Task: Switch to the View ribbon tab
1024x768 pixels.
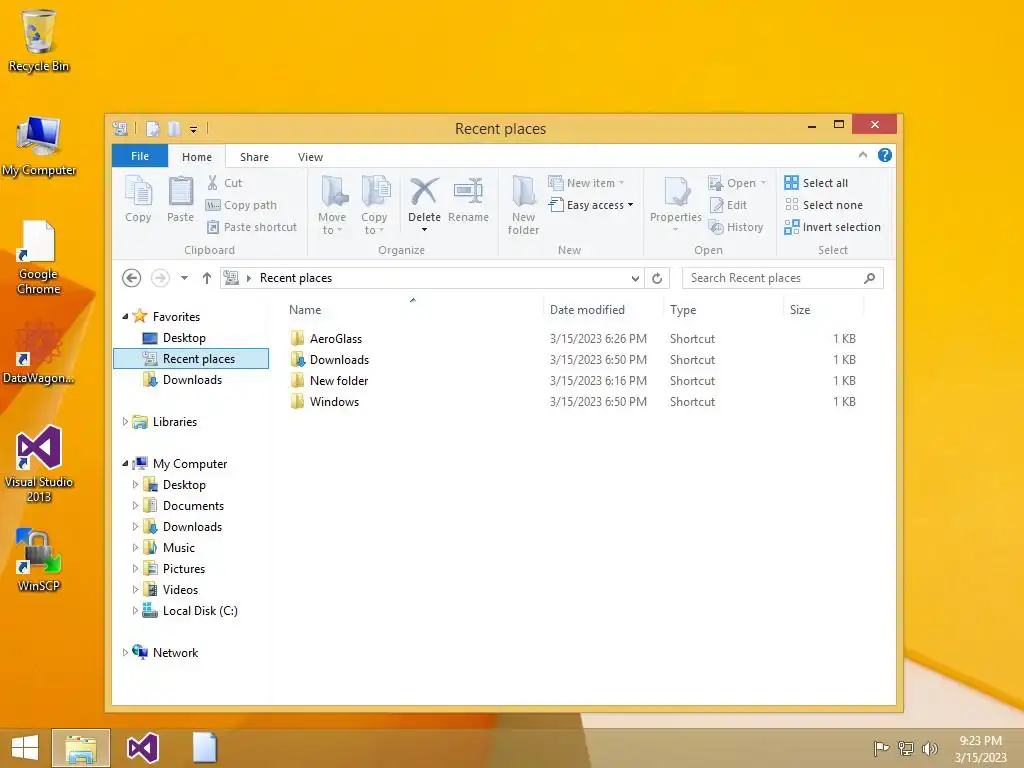Action: pos(310,157)
